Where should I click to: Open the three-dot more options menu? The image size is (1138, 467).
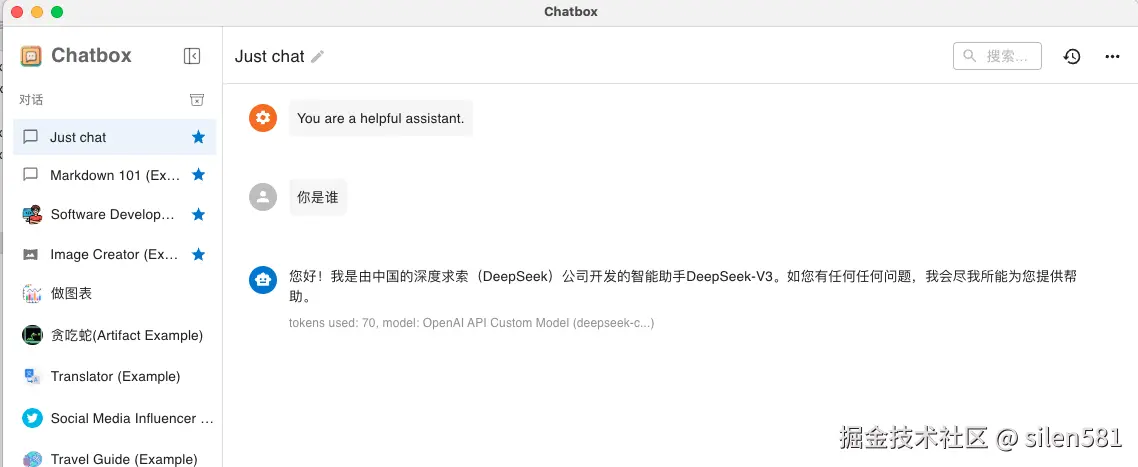point(1112,57)
